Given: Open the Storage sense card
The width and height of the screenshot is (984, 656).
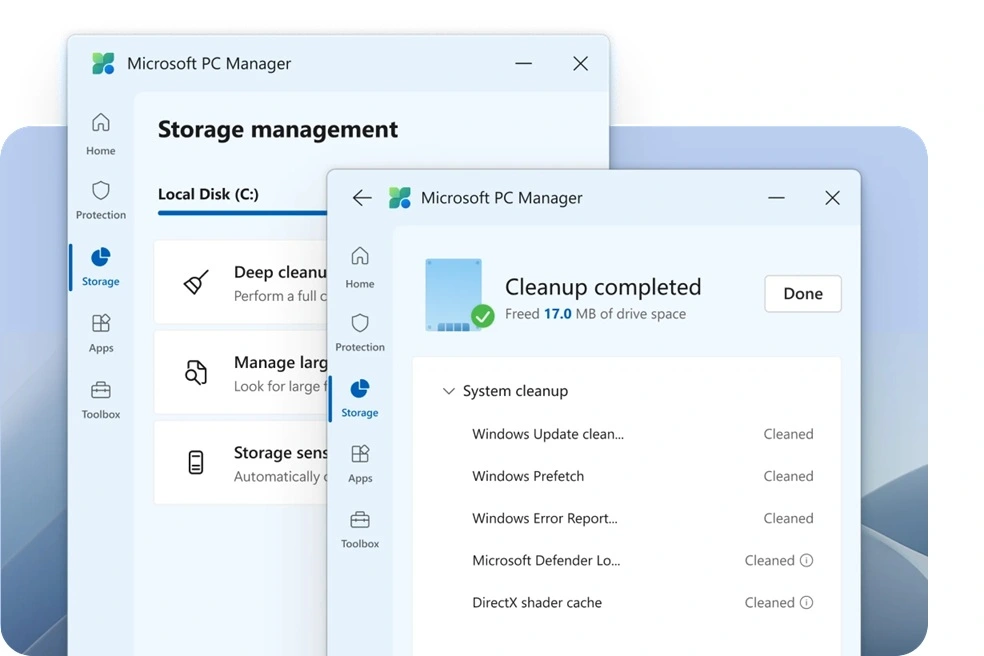Looking at the screenshot, I should (241, 463).
